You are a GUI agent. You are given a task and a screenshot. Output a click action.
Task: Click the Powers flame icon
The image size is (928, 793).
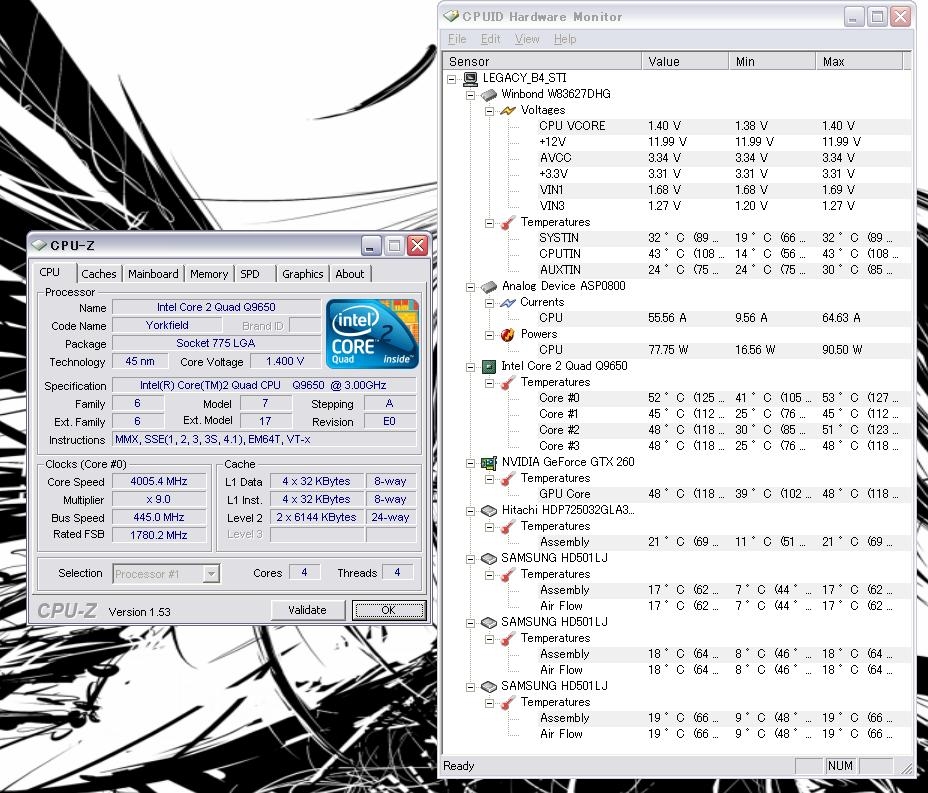tap(508, 334)
